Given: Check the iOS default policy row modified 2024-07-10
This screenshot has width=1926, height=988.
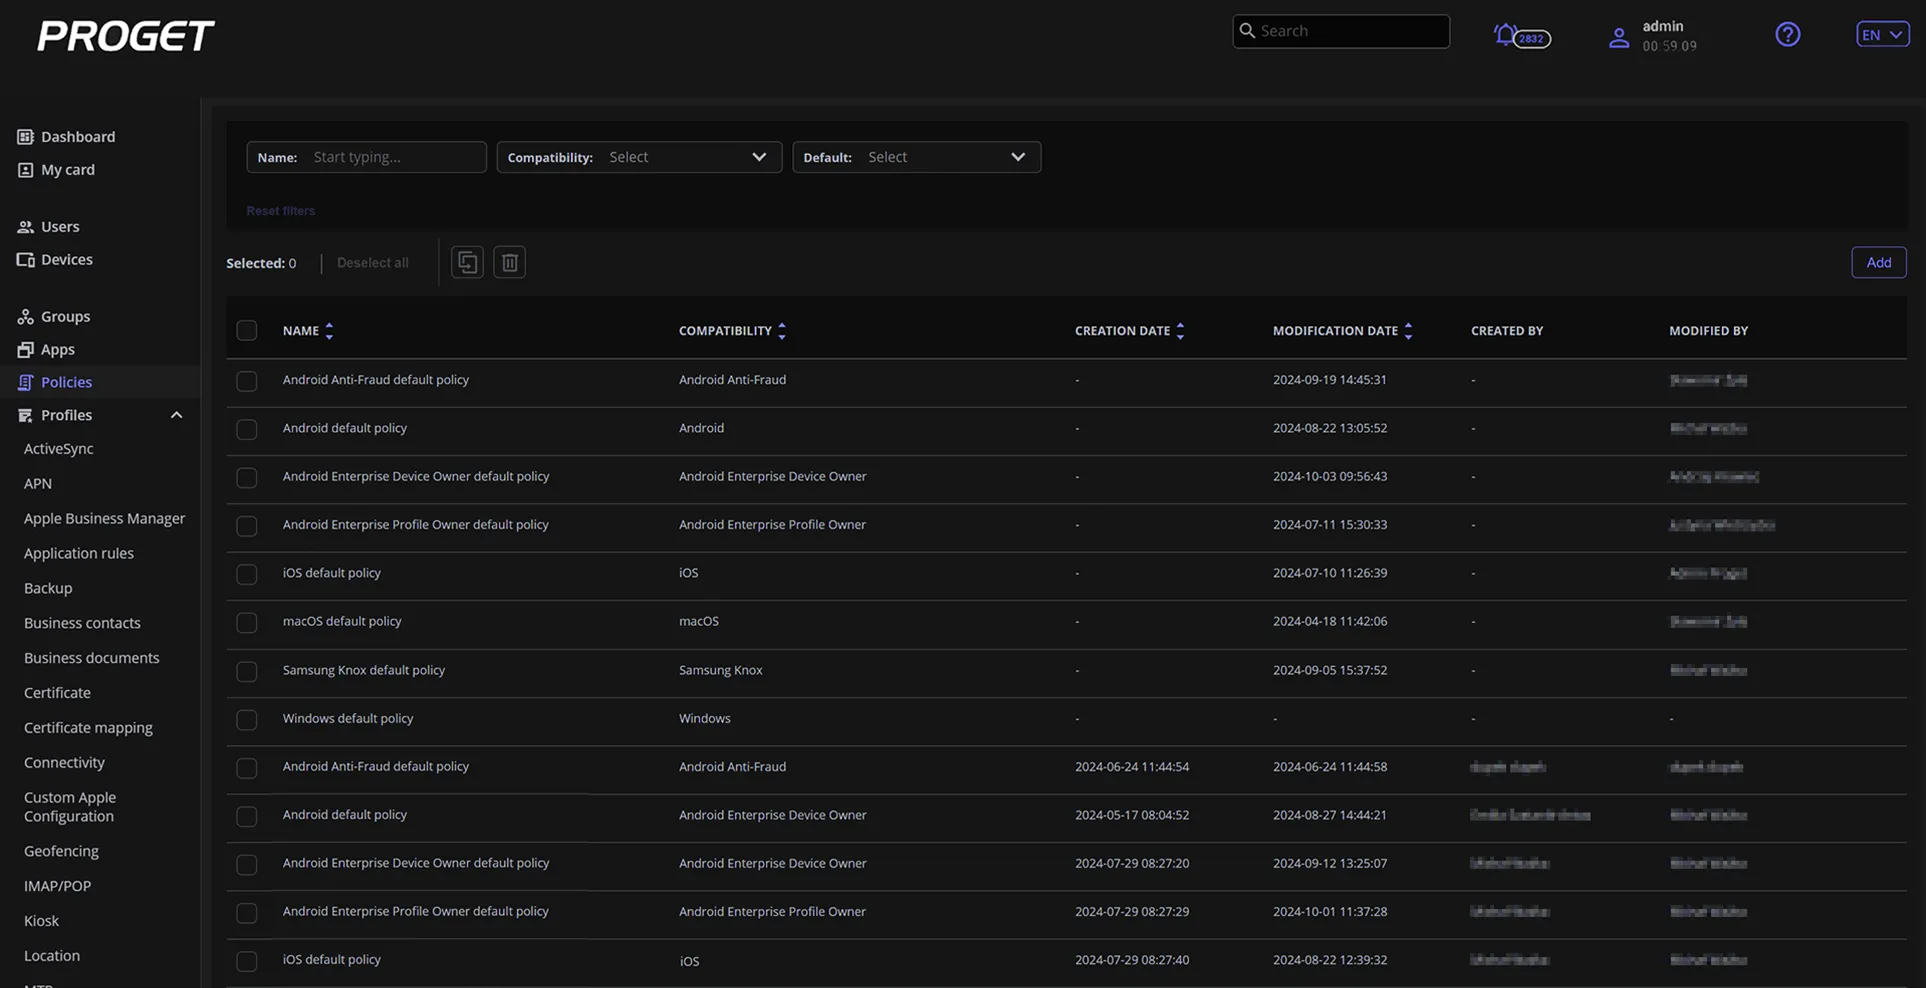Looking at the screenshot, I should pos(246,574).
